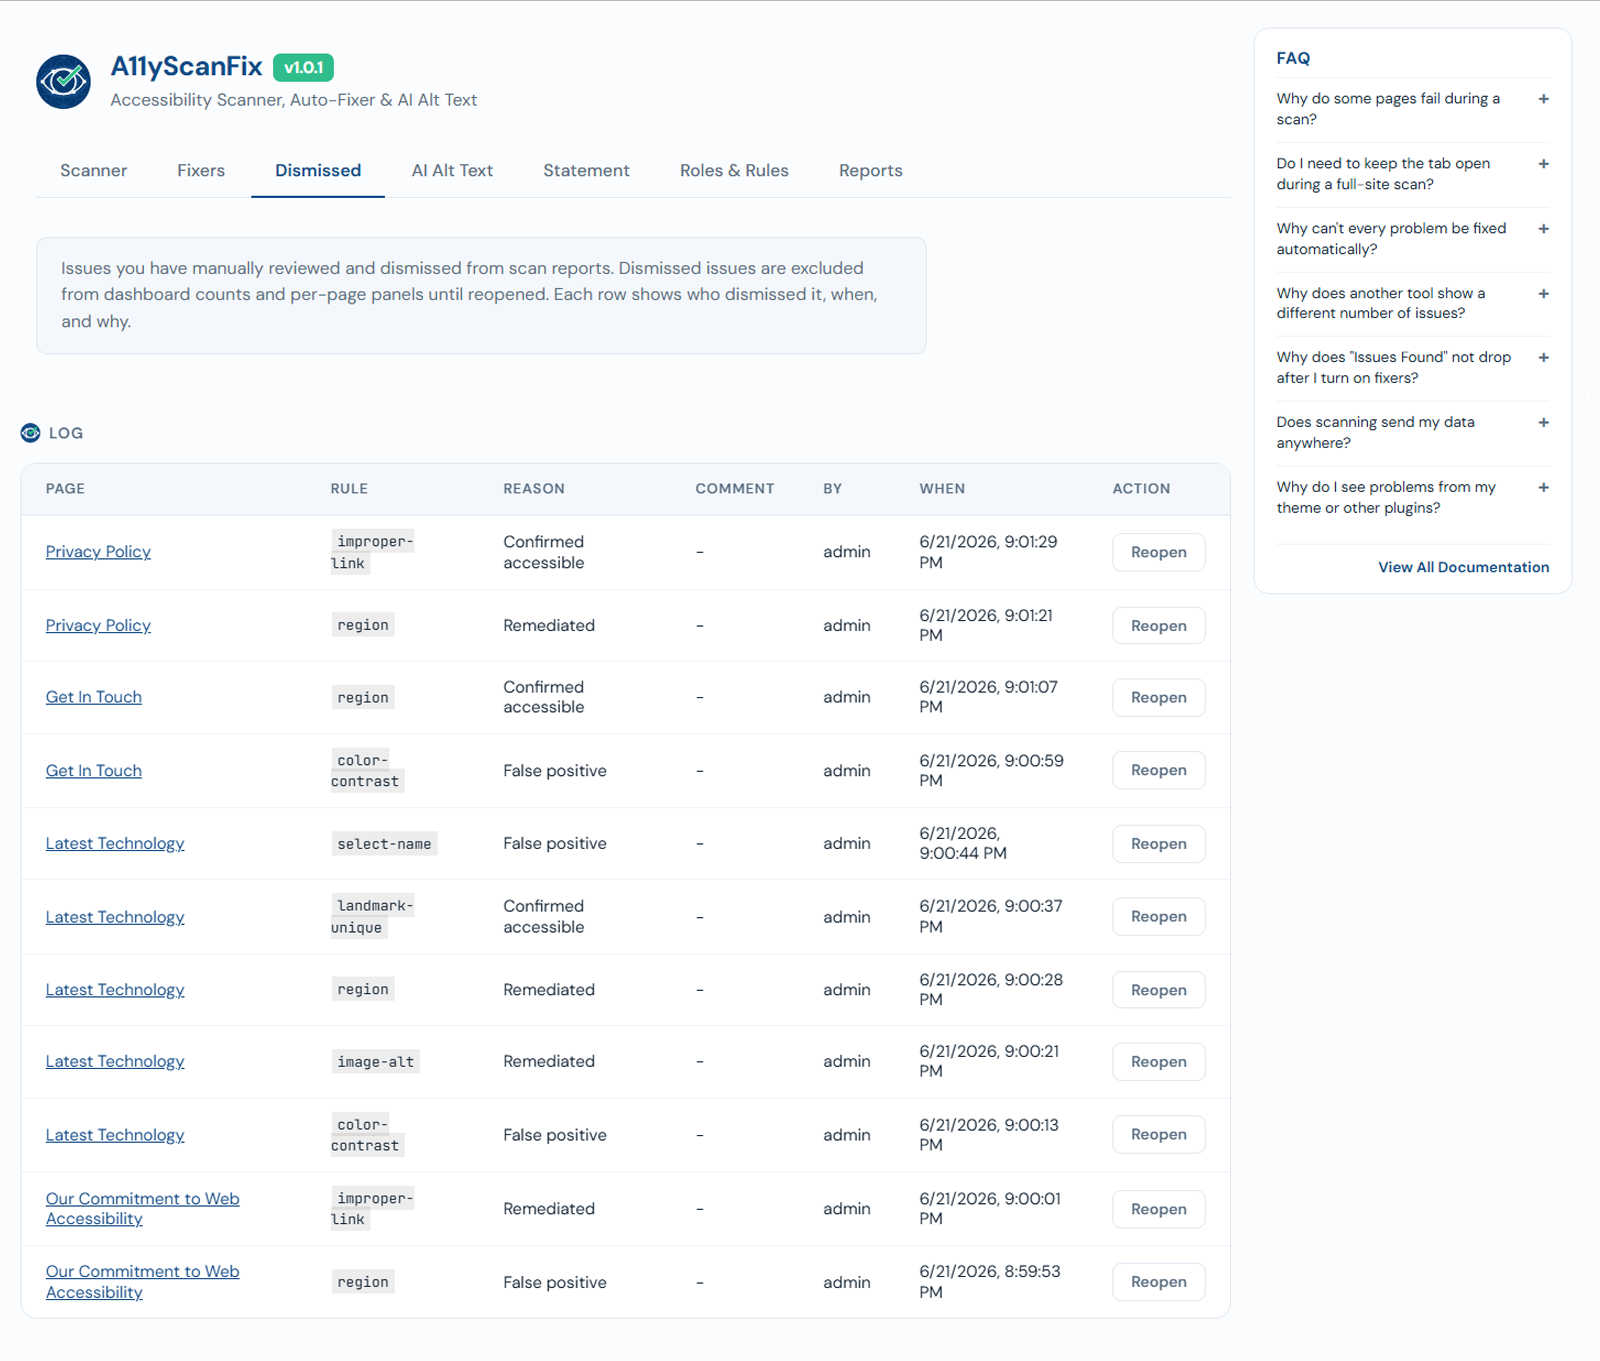Click the small eye icon beside LOG

pyautogui.click(x=30, y=433)
